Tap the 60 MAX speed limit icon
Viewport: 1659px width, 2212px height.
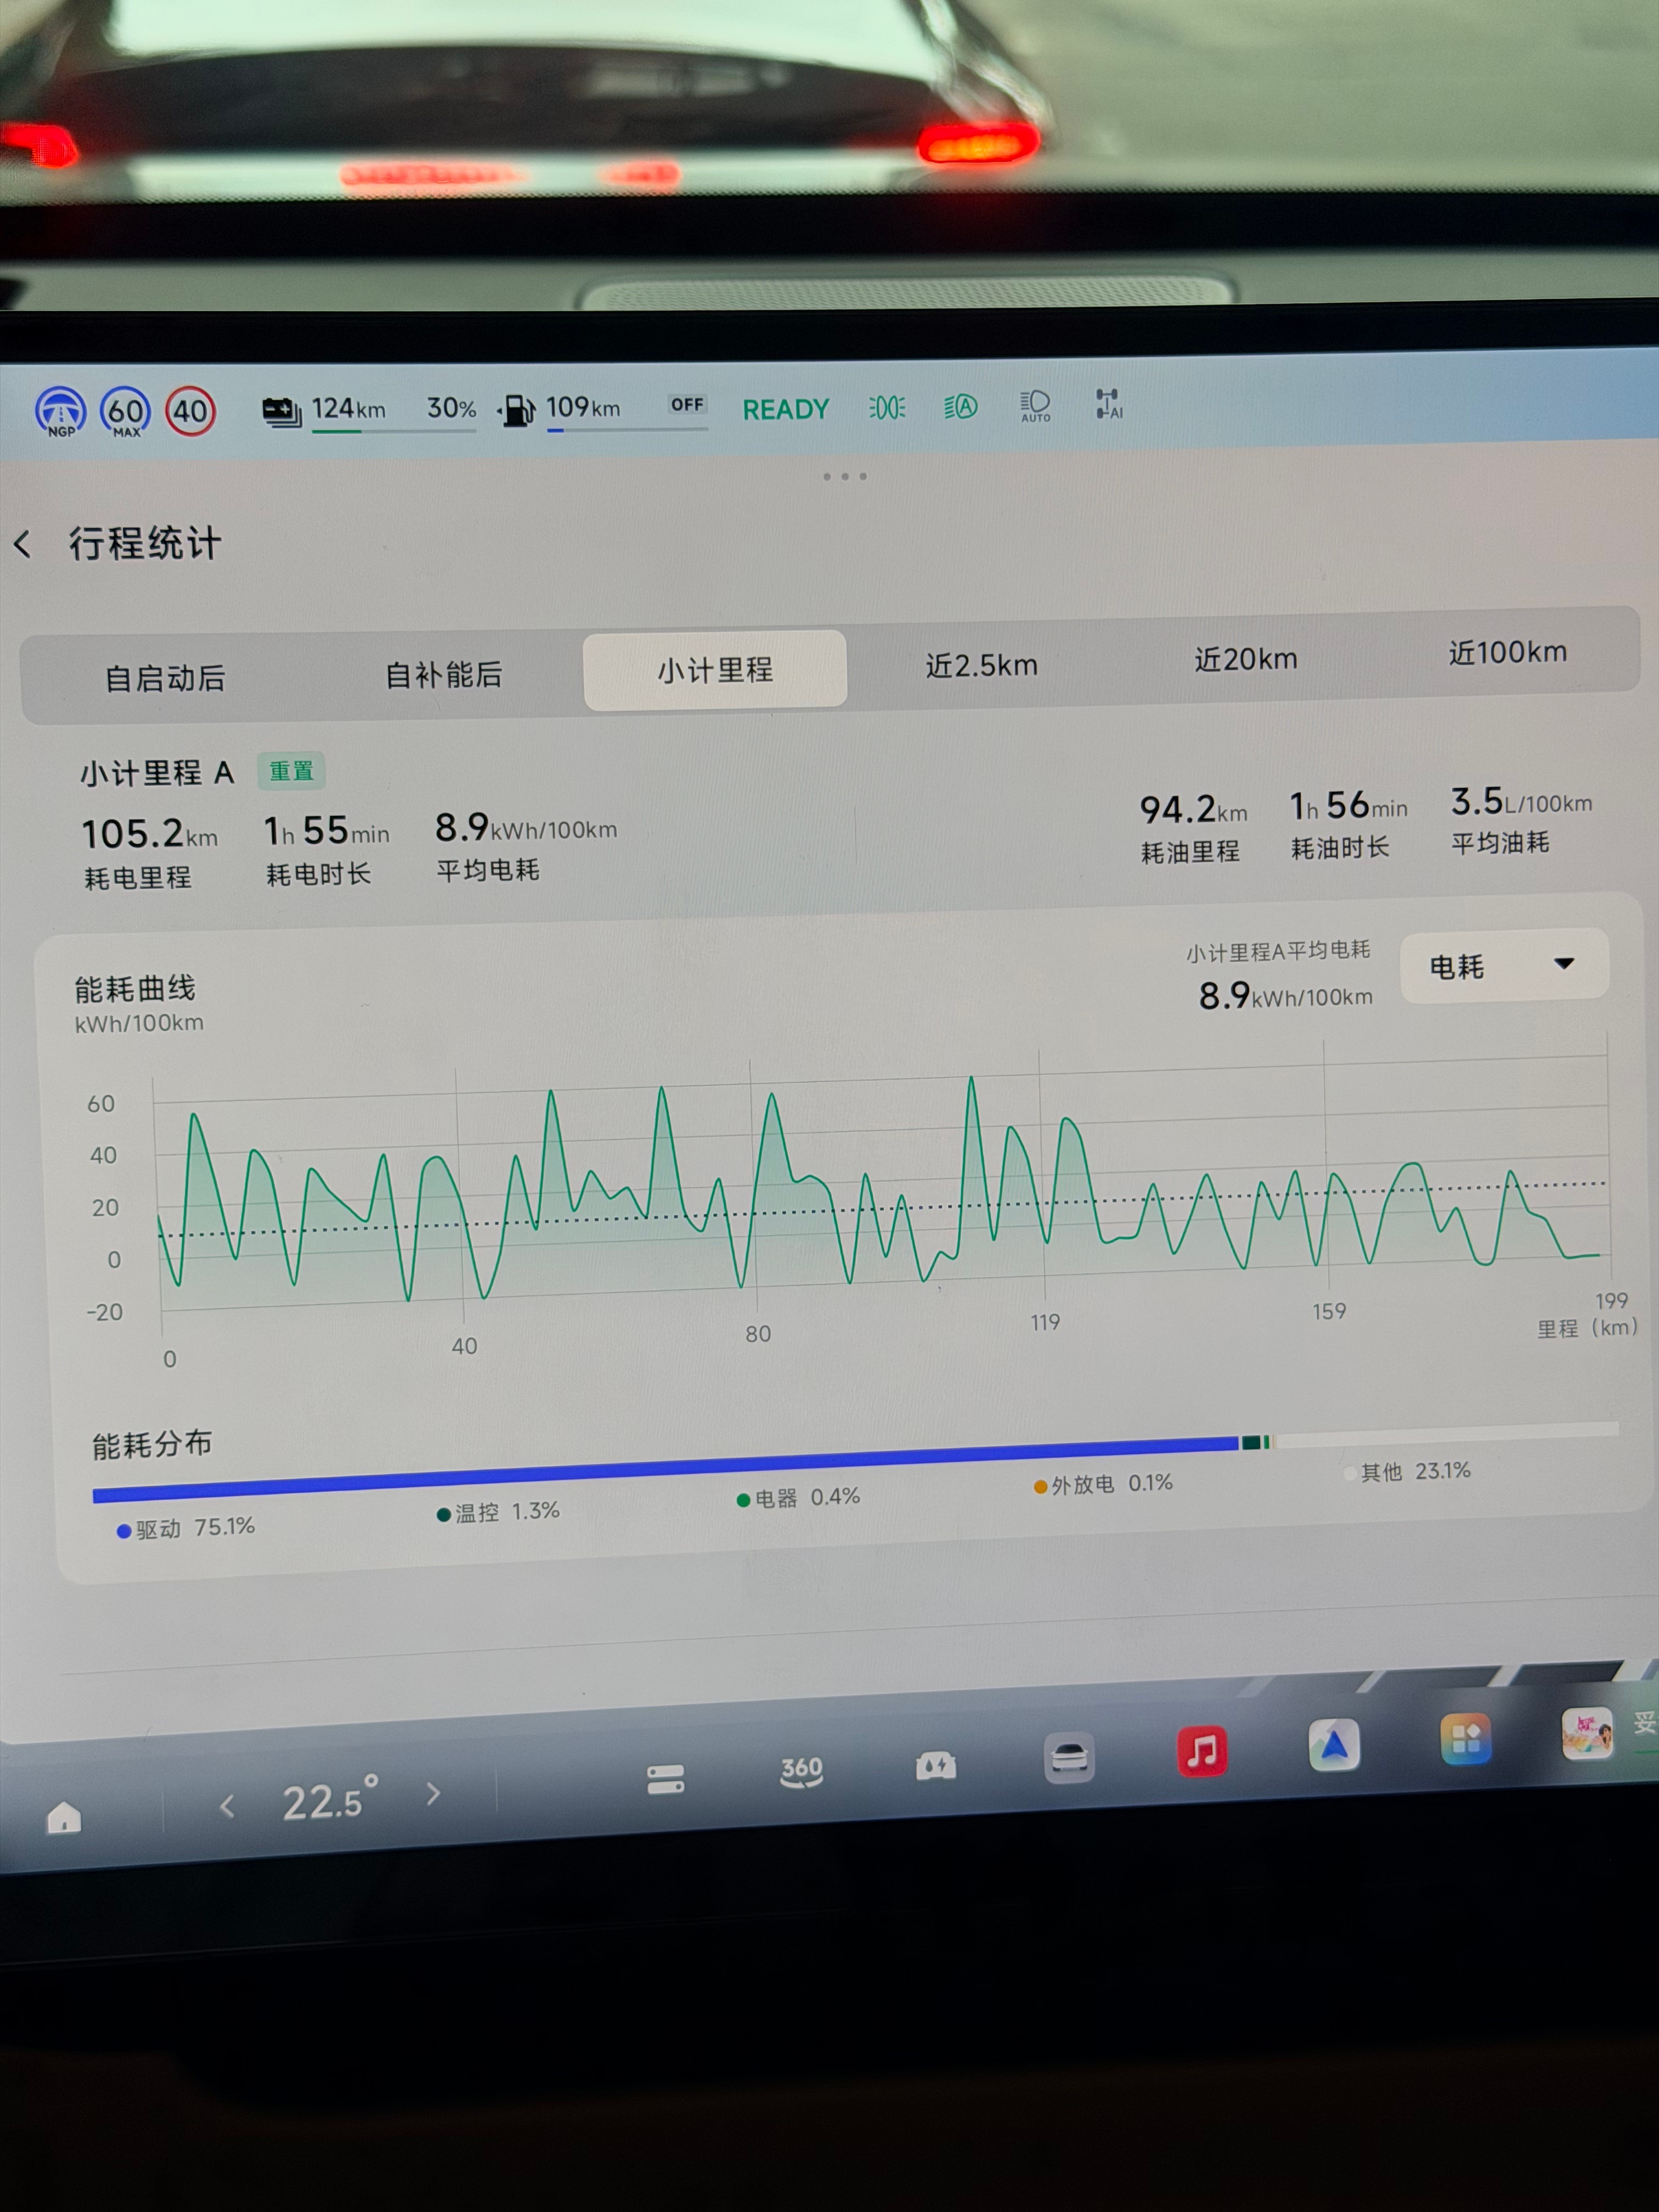125,412
